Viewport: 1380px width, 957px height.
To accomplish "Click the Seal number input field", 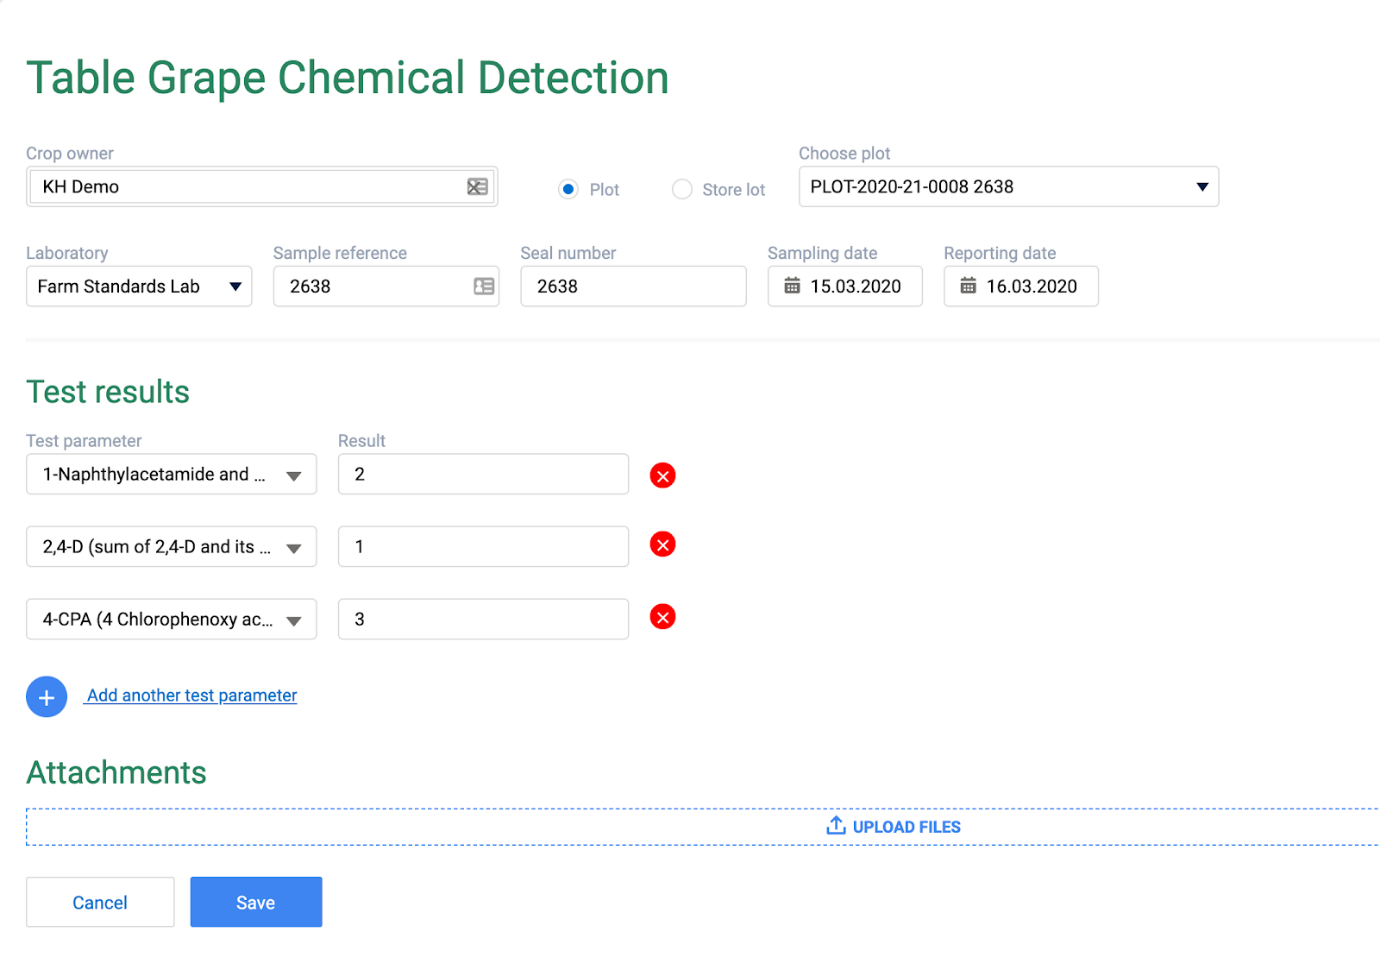I will pyautogui.click(x=633, y=286).
